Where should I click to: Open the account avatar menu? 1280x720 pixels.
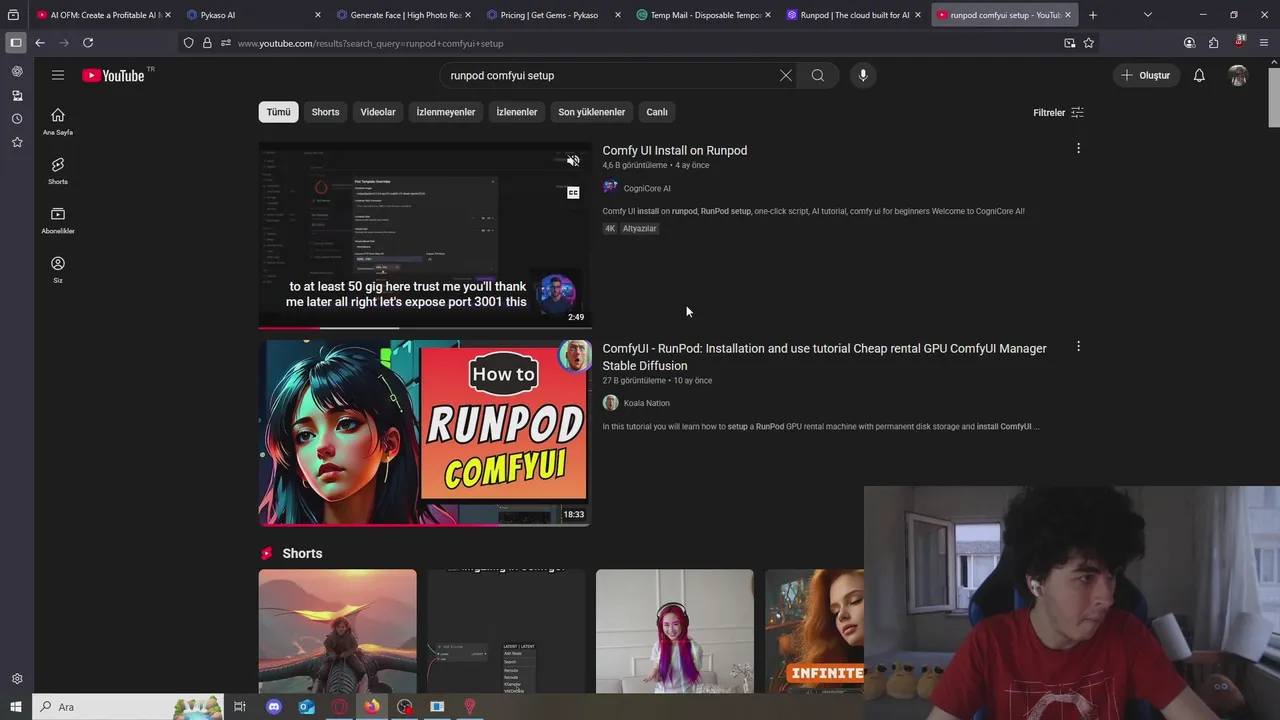point(1238,75)
